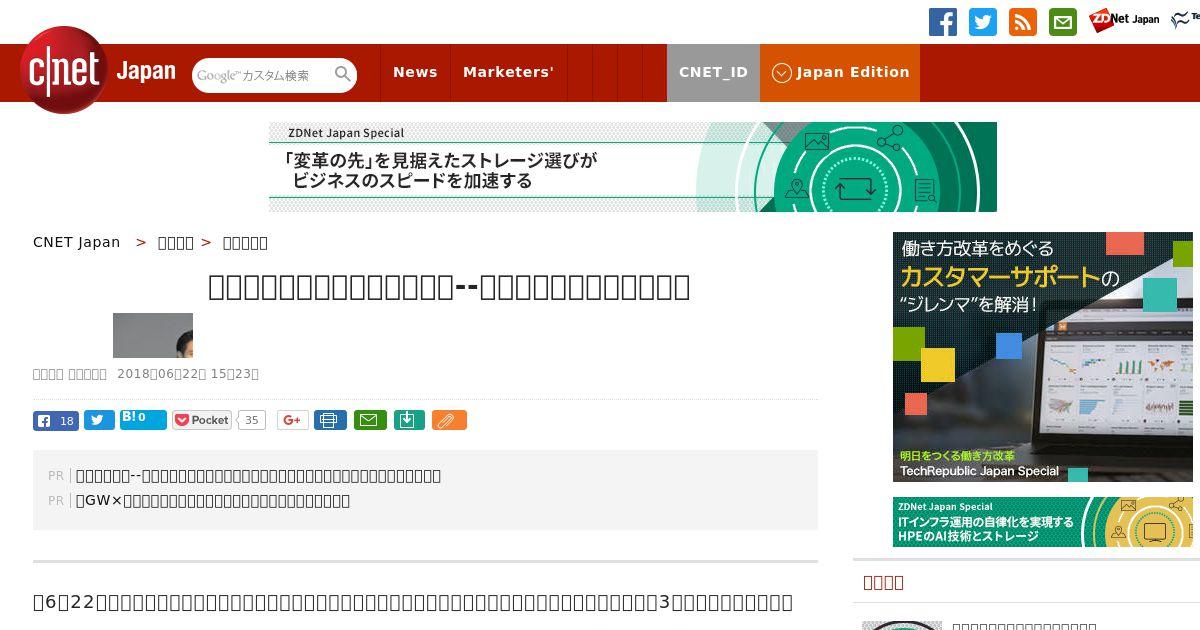Screen dimensions: 1200x630
Task: Focus the Google custom search field
Action: (263, 75)
